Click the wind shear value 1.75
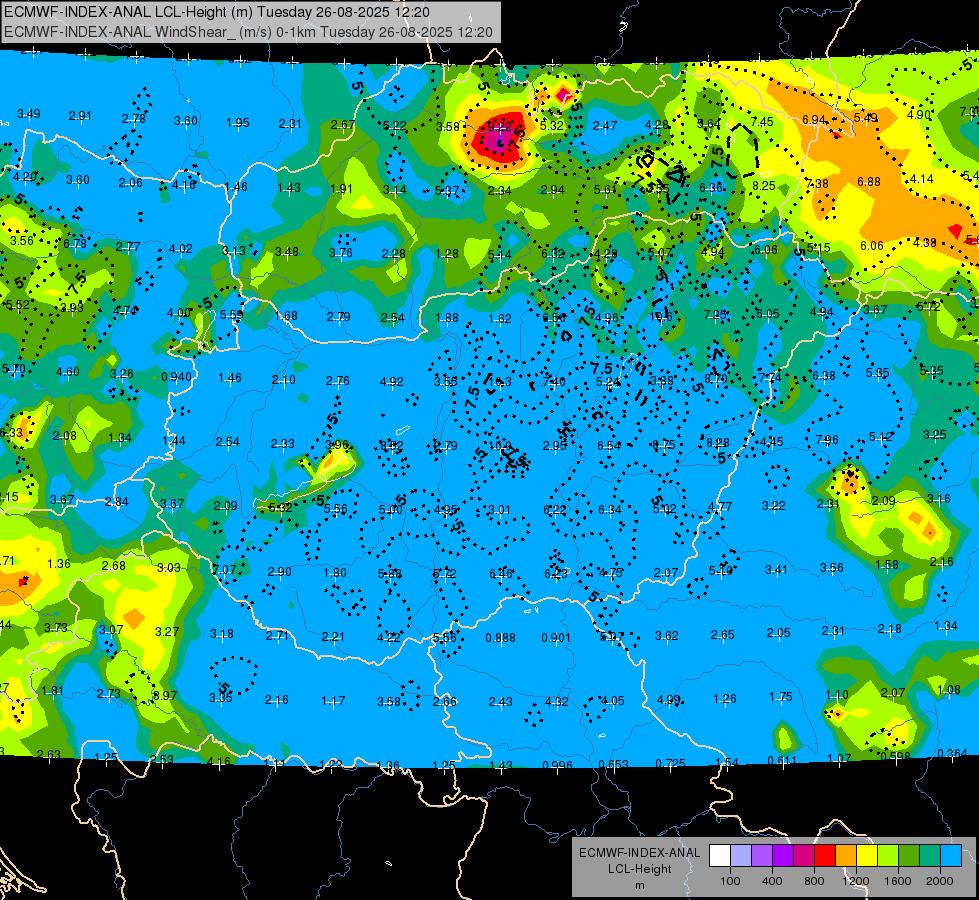The image size is (979, 900). (x=781, y=696)
